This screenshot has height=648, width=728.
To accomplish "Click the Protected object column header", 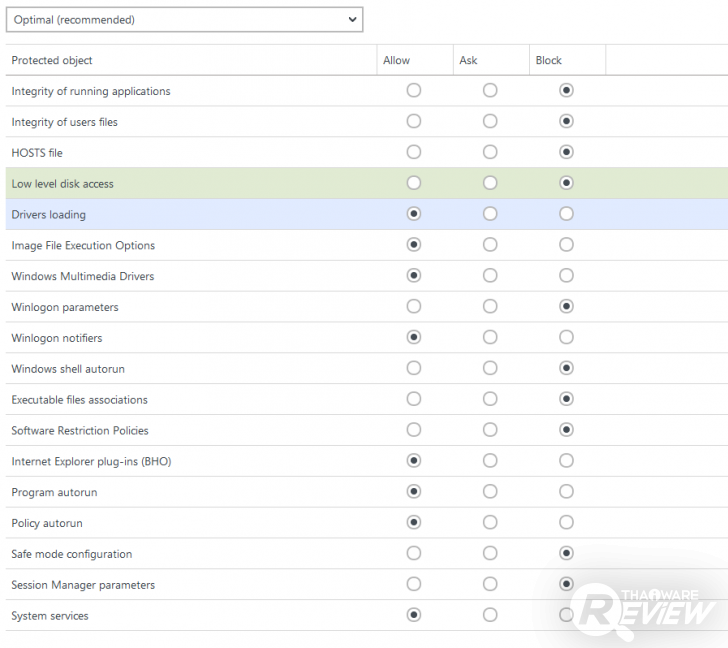I will [x=52, y=60].
